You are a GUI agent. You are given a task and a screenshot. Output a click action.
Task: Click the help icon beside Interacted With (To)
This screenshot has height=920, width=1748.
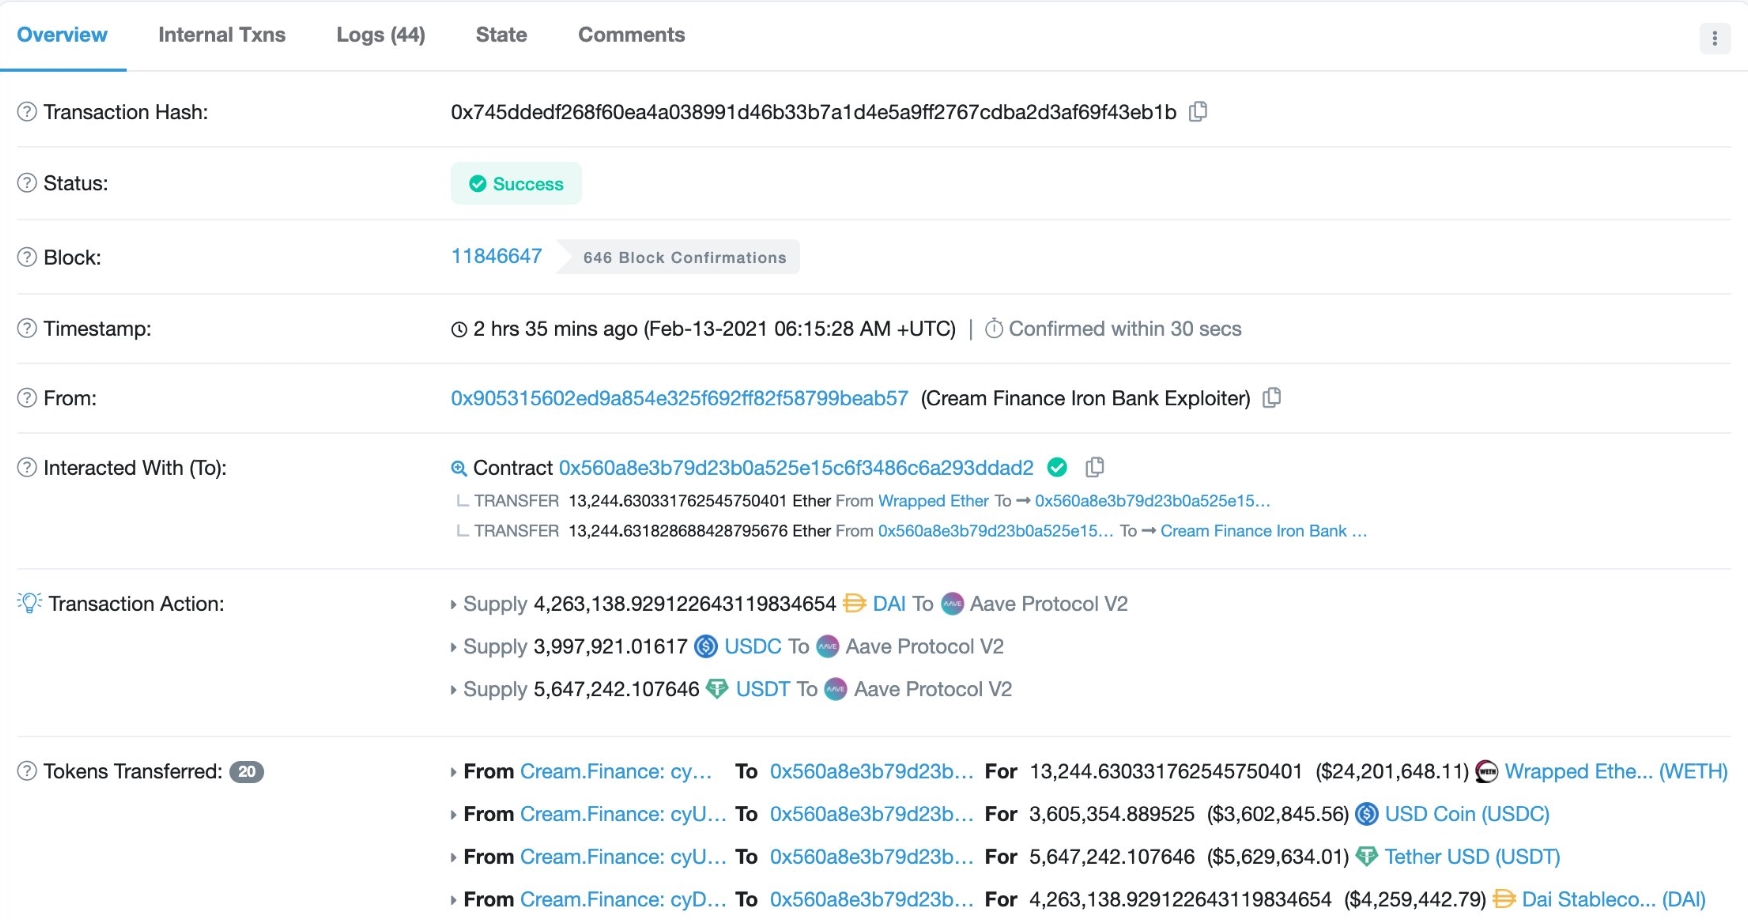(27, 467)
